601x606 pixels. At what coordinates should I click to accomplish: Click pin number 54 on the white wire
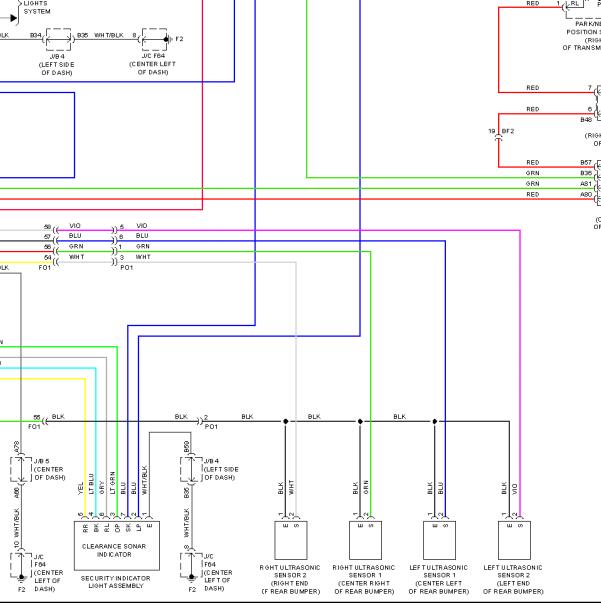[x=48, y=257]
